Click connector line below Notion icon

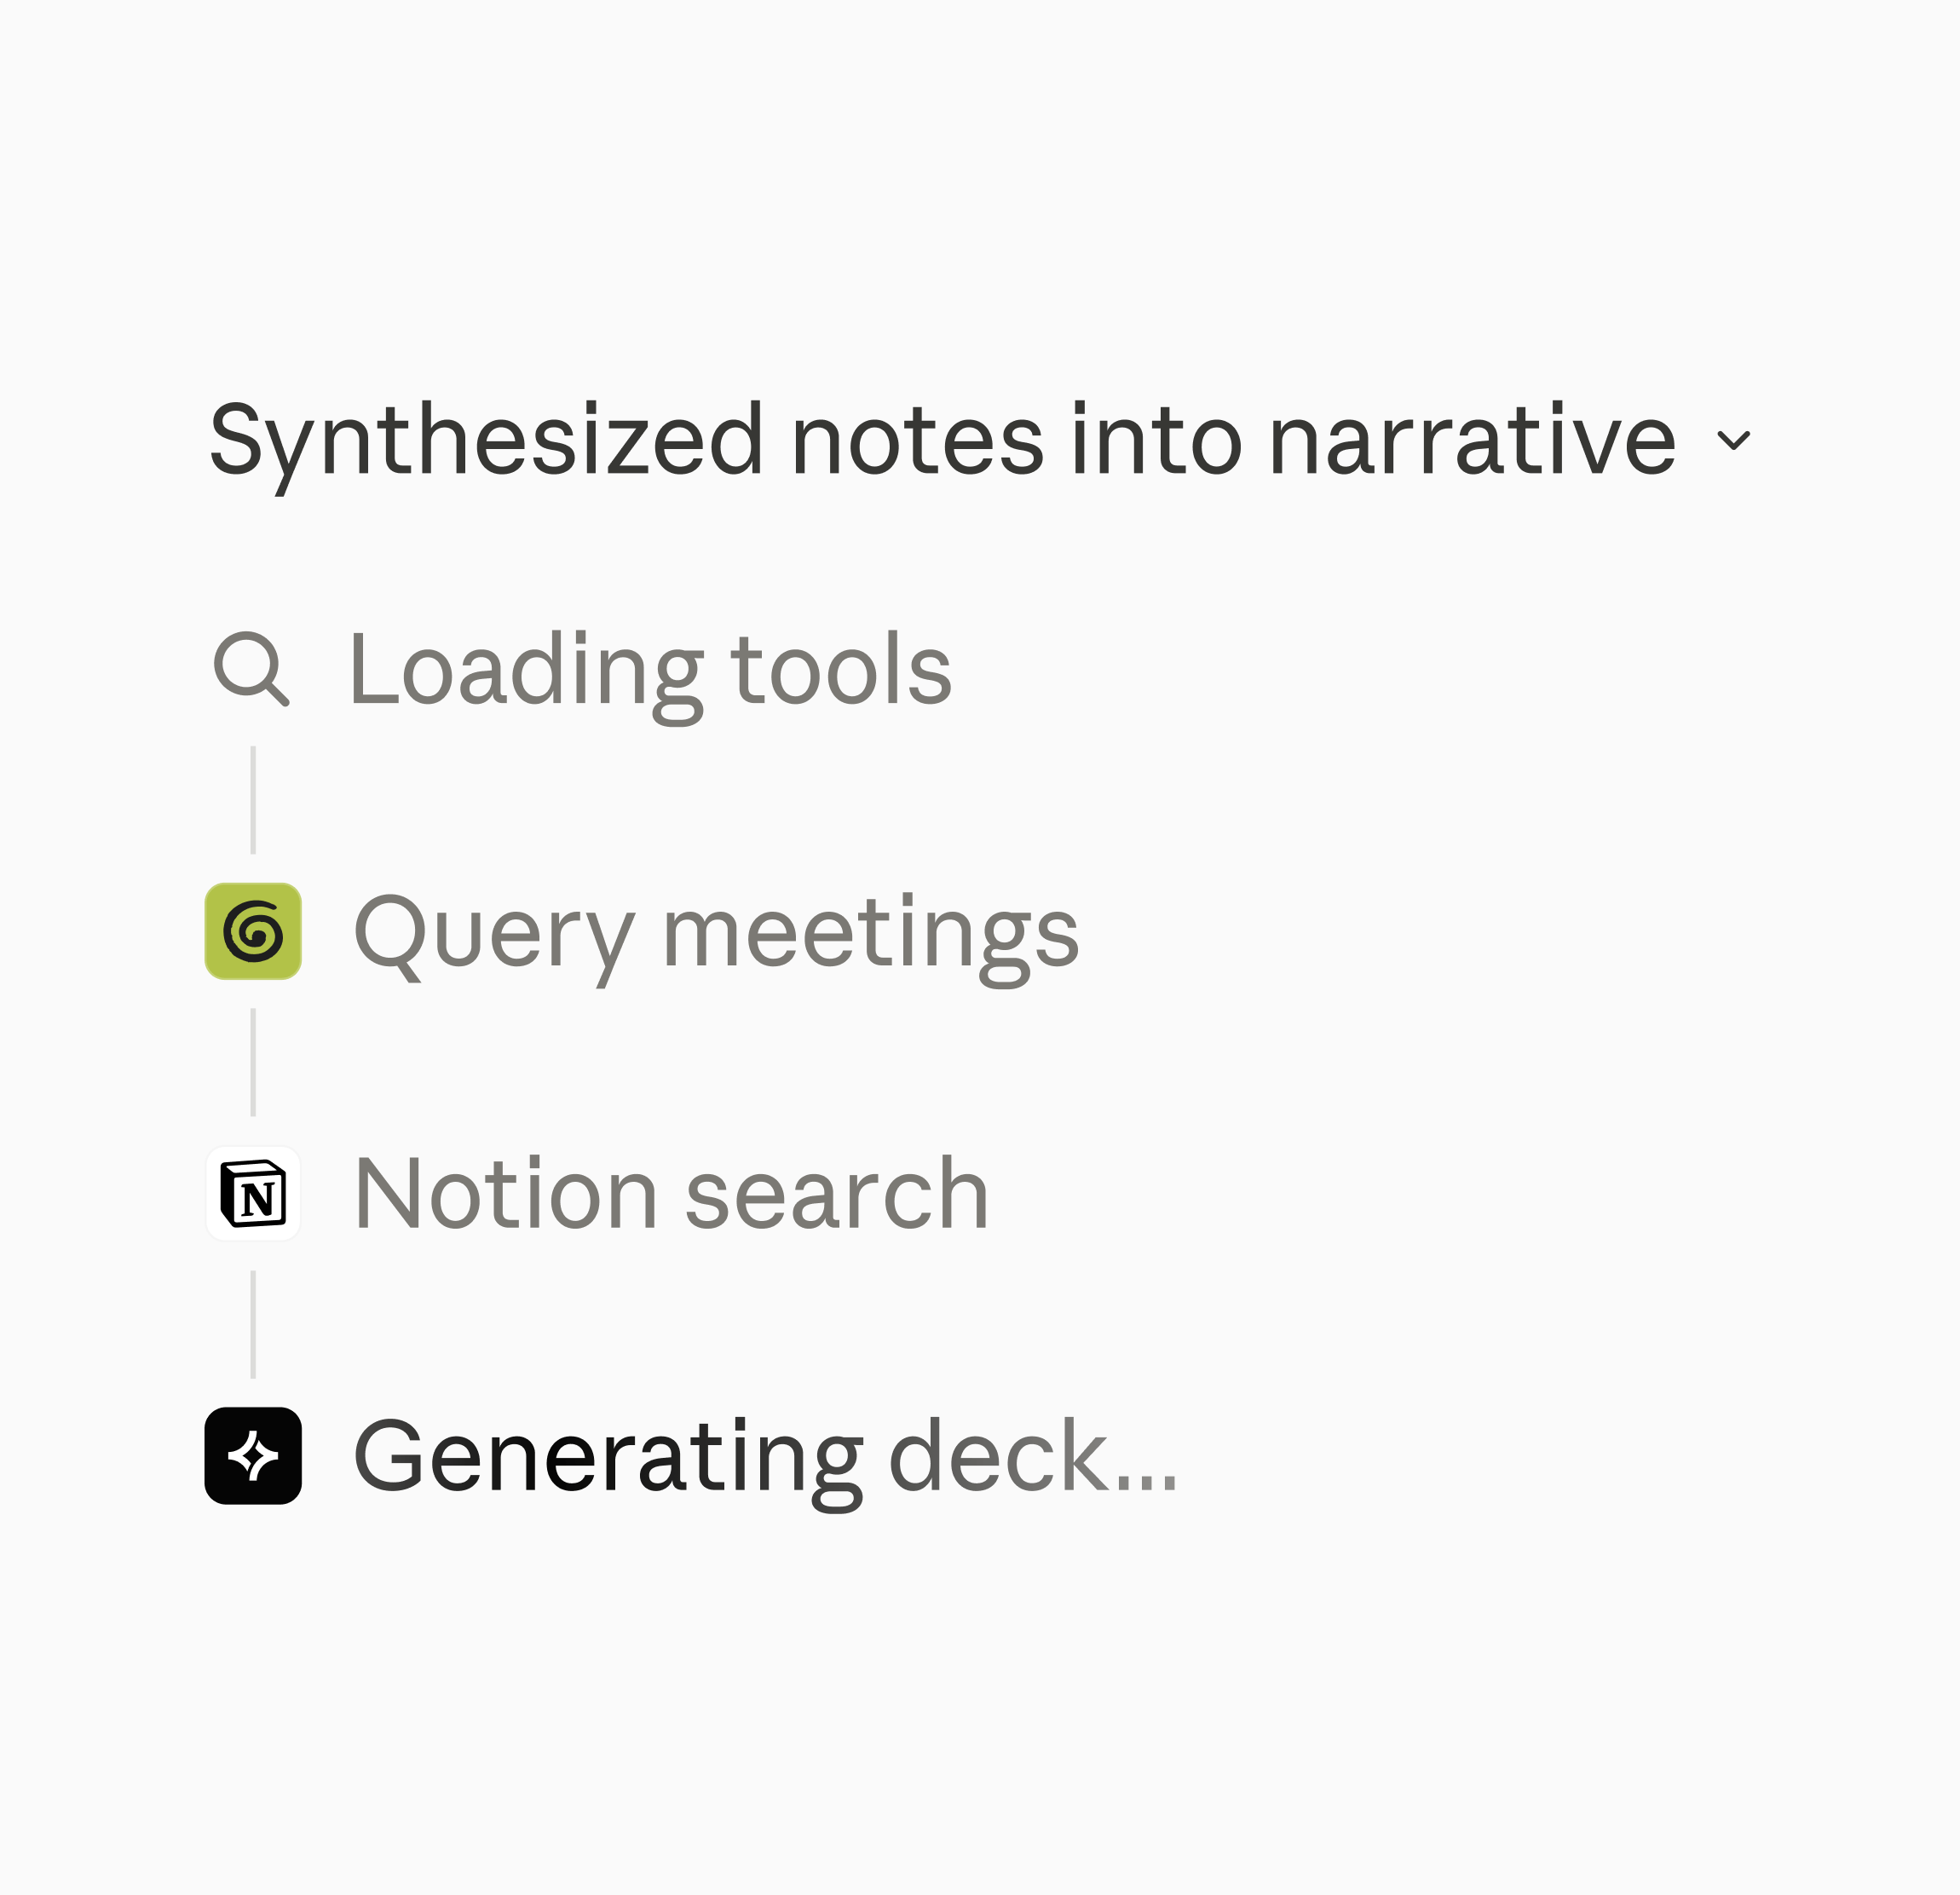[253, 1325]
